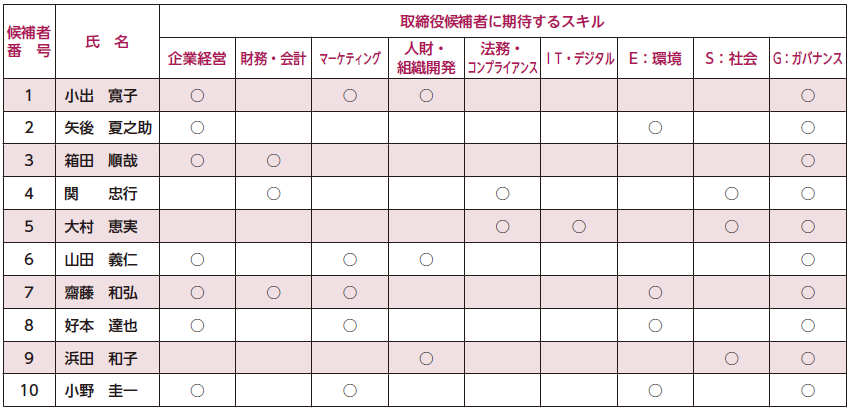Click candidate number 10
Screen dimensions: 849x411
(x=29, y=390)
